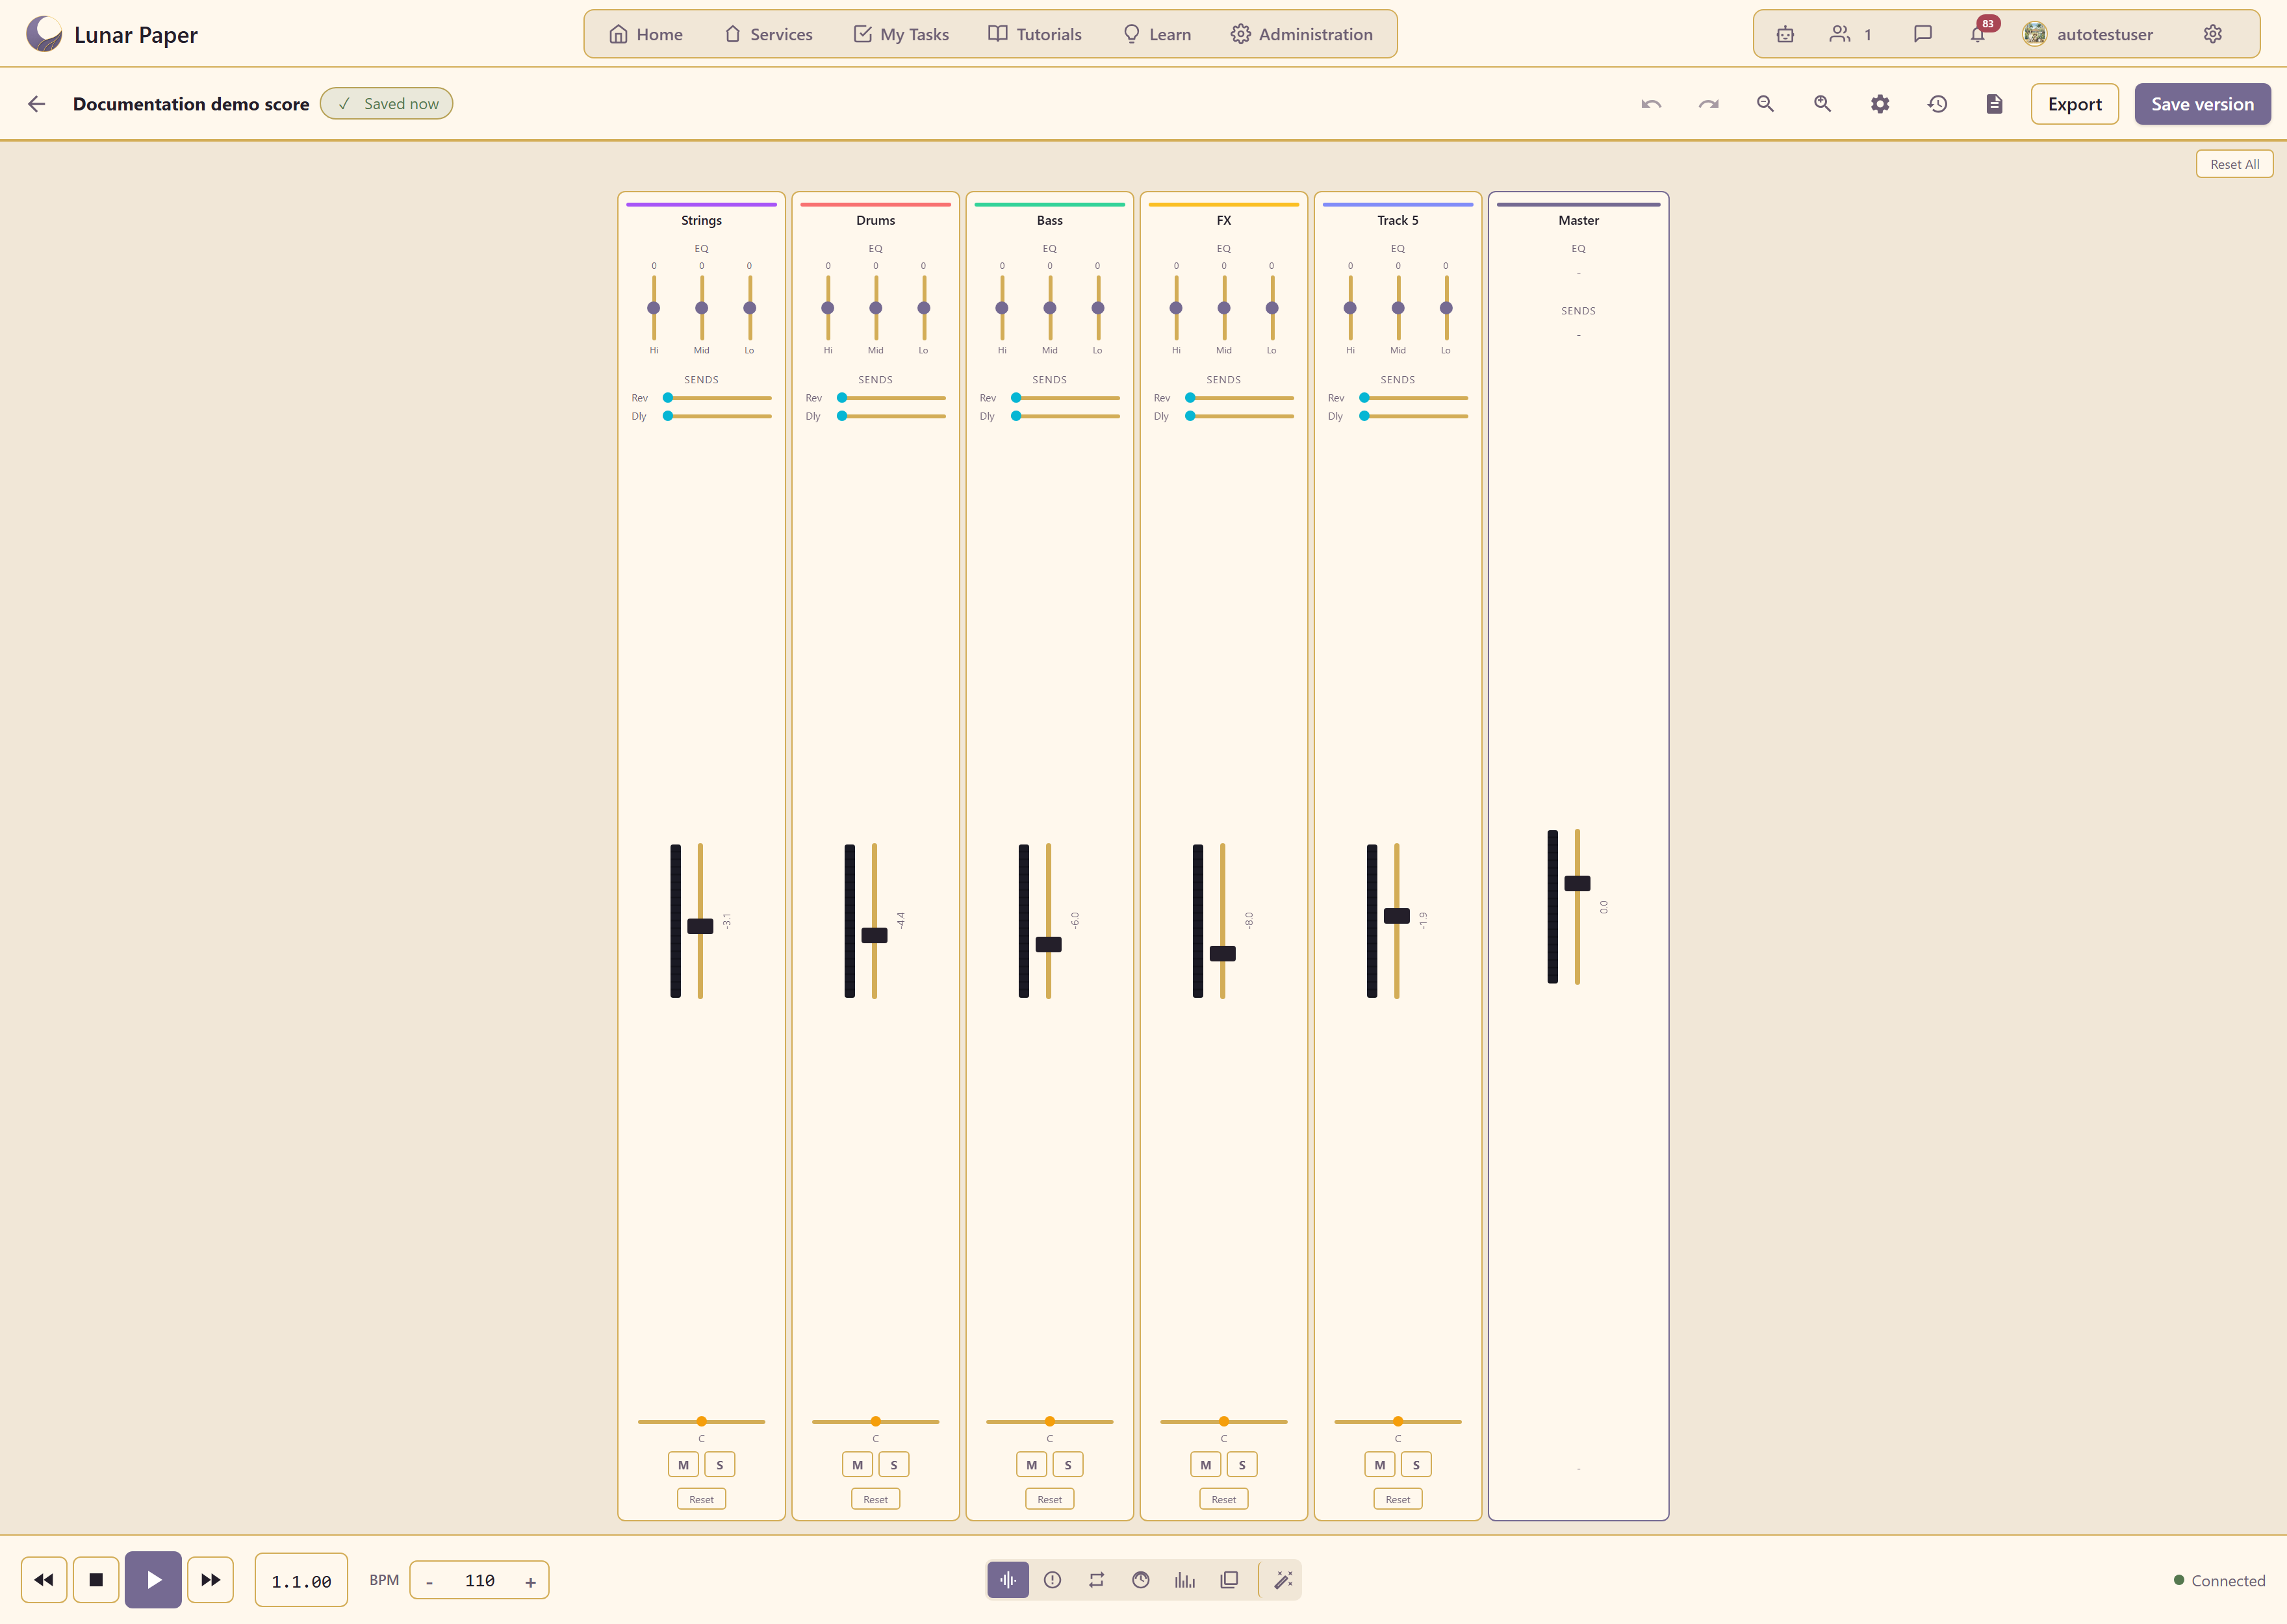Image resolution: width=2287 pixels, height=1624 pixels.
Task: Click the magic wand icon
Action: point(1283,1580)
